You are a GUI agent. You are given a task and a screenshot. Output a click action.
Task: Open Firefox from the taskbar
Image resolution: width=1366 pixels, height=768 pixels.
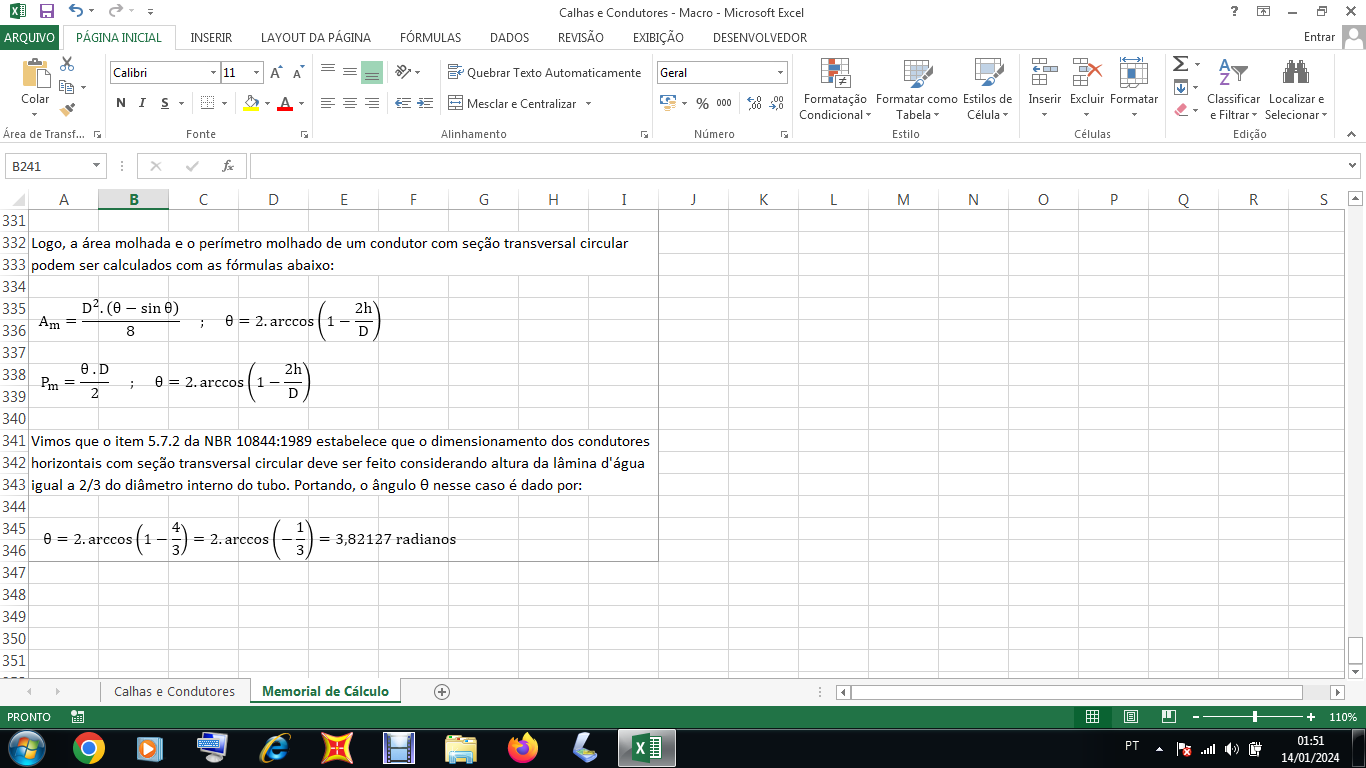522,747
